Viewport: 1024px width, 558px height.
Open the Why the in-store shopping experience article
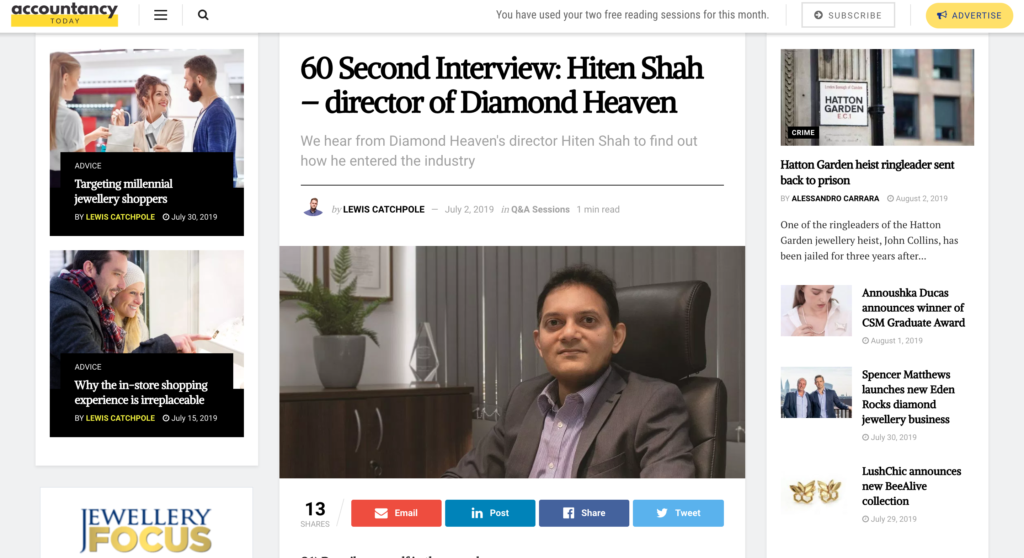point(141,392)
